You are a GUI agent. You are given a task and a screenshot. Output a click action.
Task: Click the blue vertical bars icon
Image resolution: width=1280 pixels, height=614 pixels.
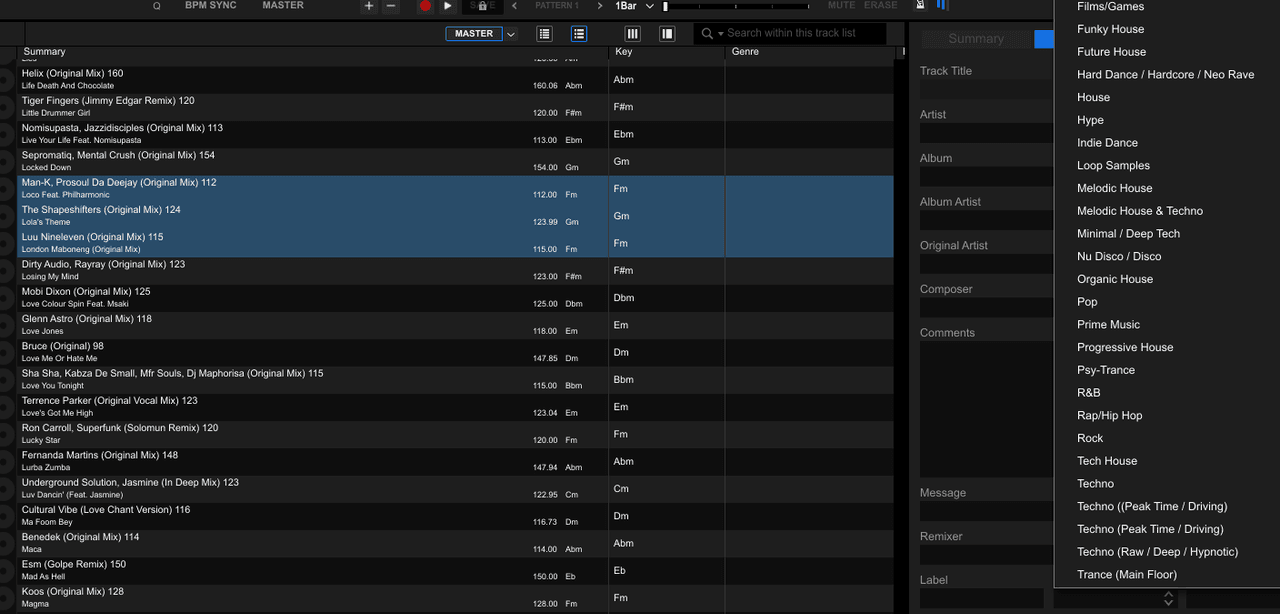coord(942,5)
